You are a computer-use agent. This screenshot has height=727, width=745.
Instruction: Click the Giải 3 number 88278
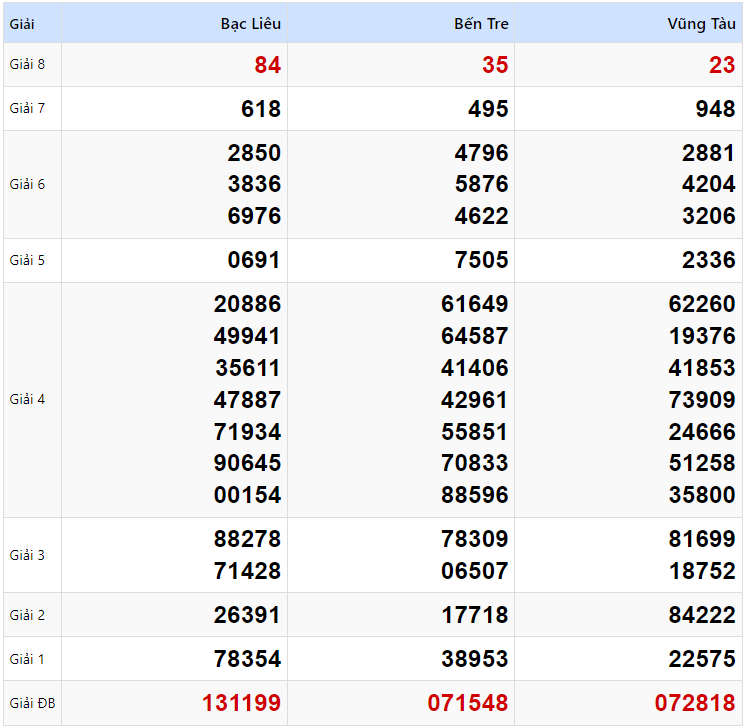click(247, 539)
